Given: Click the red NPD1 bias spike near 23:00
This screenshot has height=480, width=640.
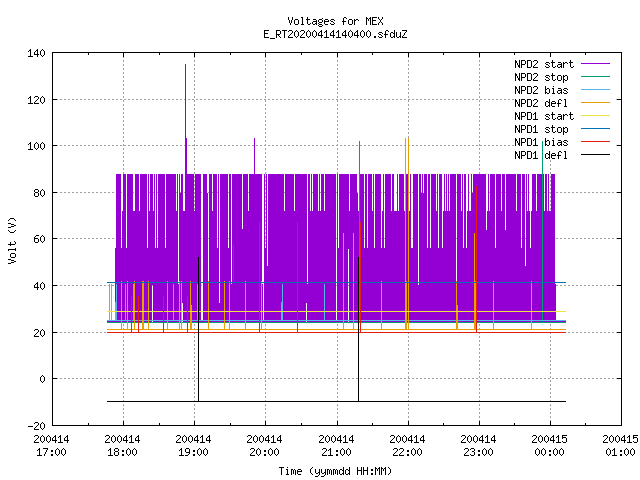Looking at the screenshot, I should click(476, 259).
